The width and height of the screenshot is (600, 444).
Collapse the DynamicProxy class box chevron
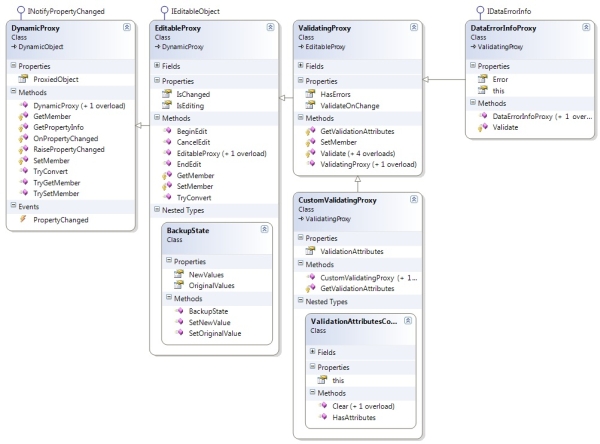[127, 27]
